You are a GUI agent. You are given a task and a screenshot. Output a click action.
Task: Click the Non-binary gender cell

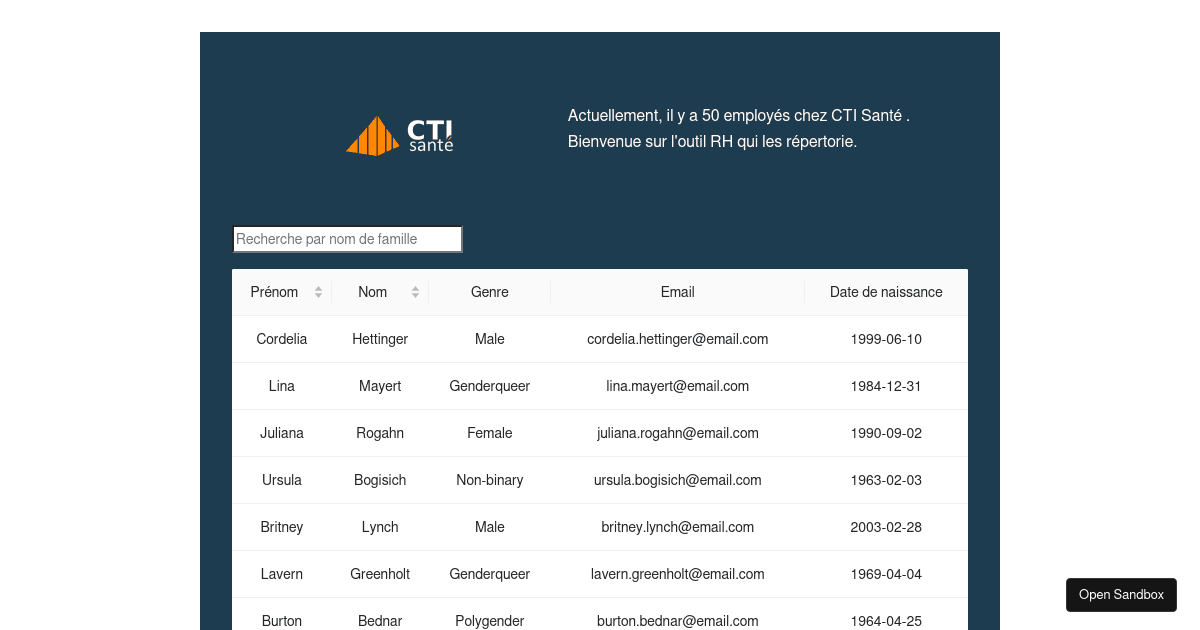coord(490,480)
